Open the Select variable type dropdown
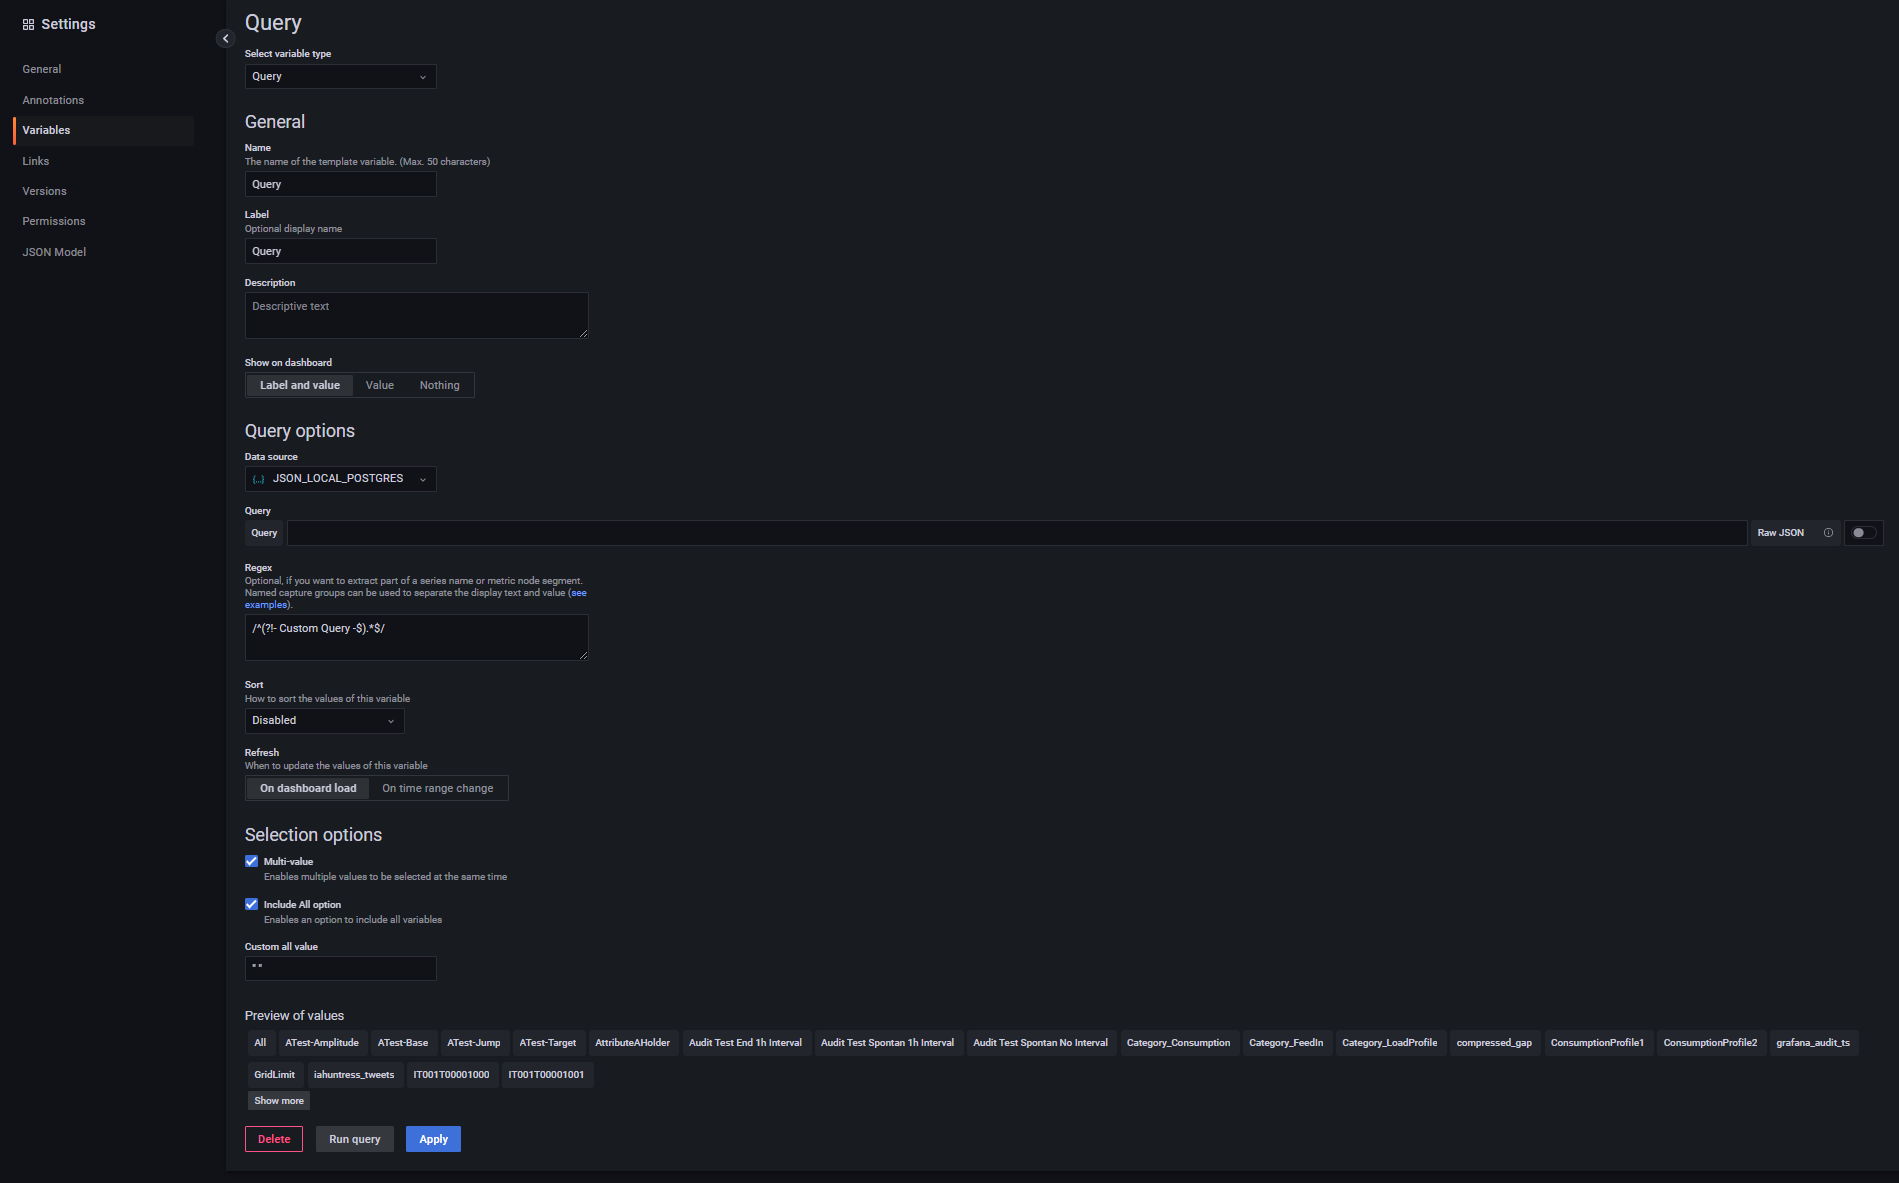Image resolution: width=1899 pixels, height=1183 pixels. pos(340,77)
